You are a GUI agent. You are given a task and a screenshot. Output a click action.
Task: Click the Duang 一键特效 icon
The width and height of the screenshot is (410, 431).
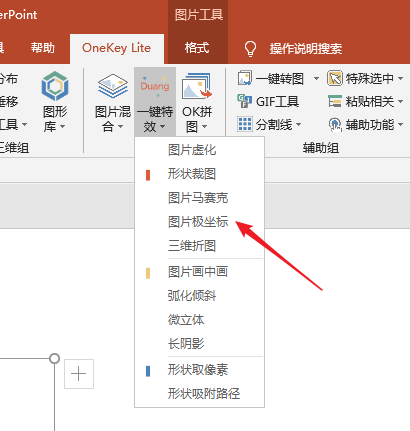(155, 86)
